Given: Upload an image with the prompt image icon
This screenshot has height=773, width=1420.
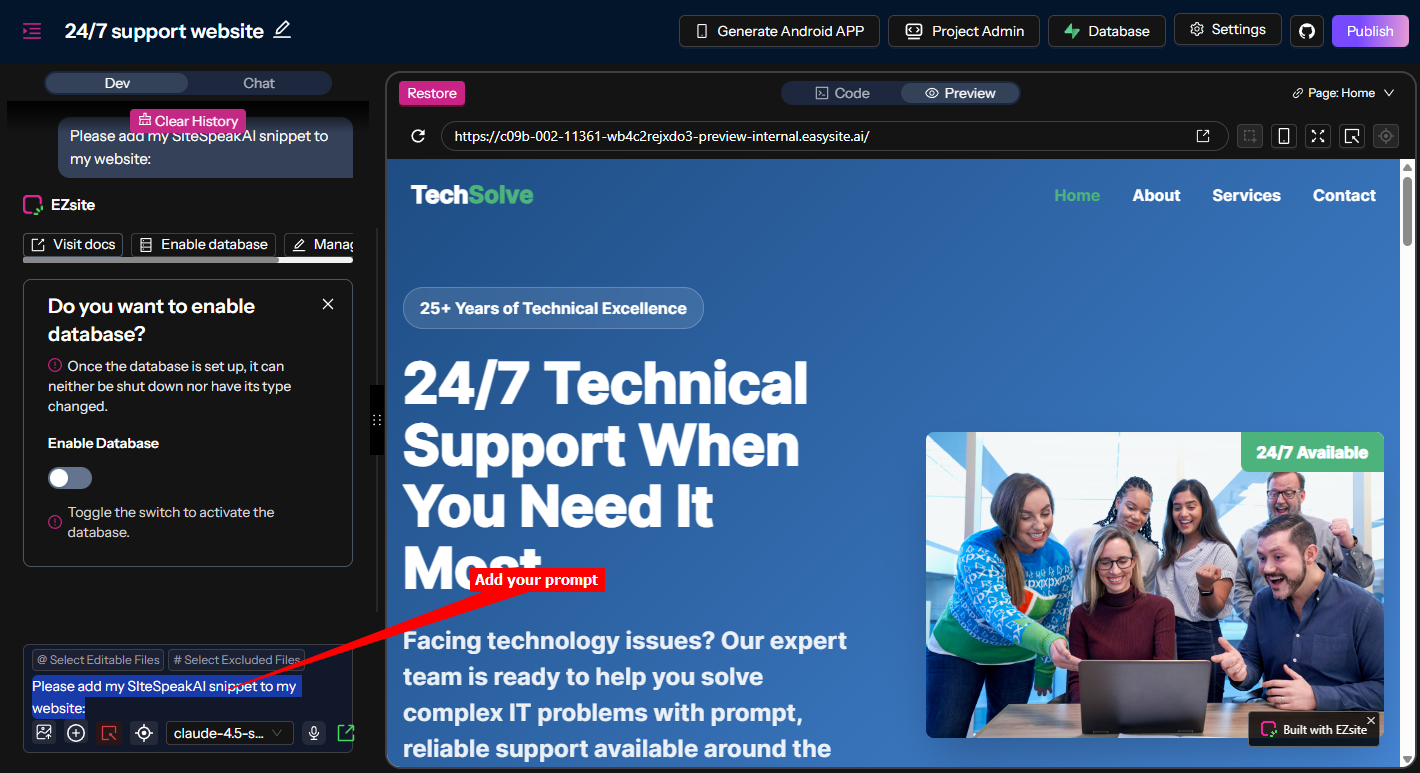Looking at the screenshot, I should pyautogui.click(x=43, y=733).
